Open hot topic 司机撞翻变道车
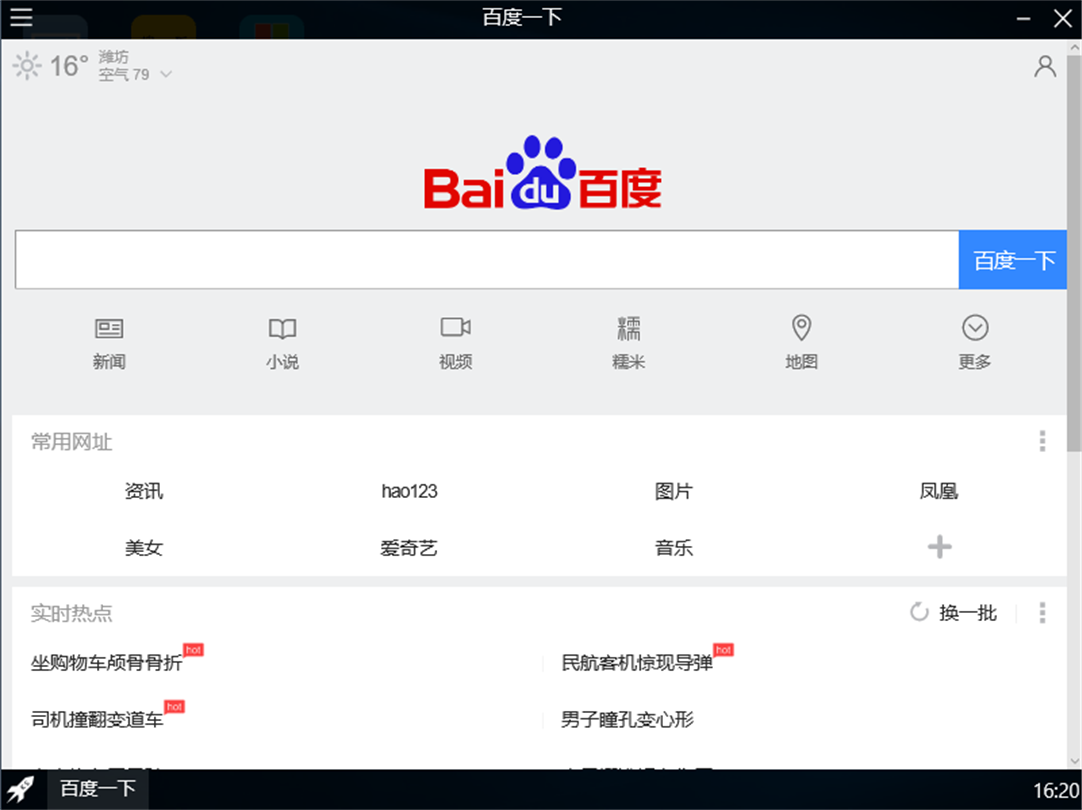This screenshot has height=810, width=1082. pyautogui.click(x=97, y=720)
